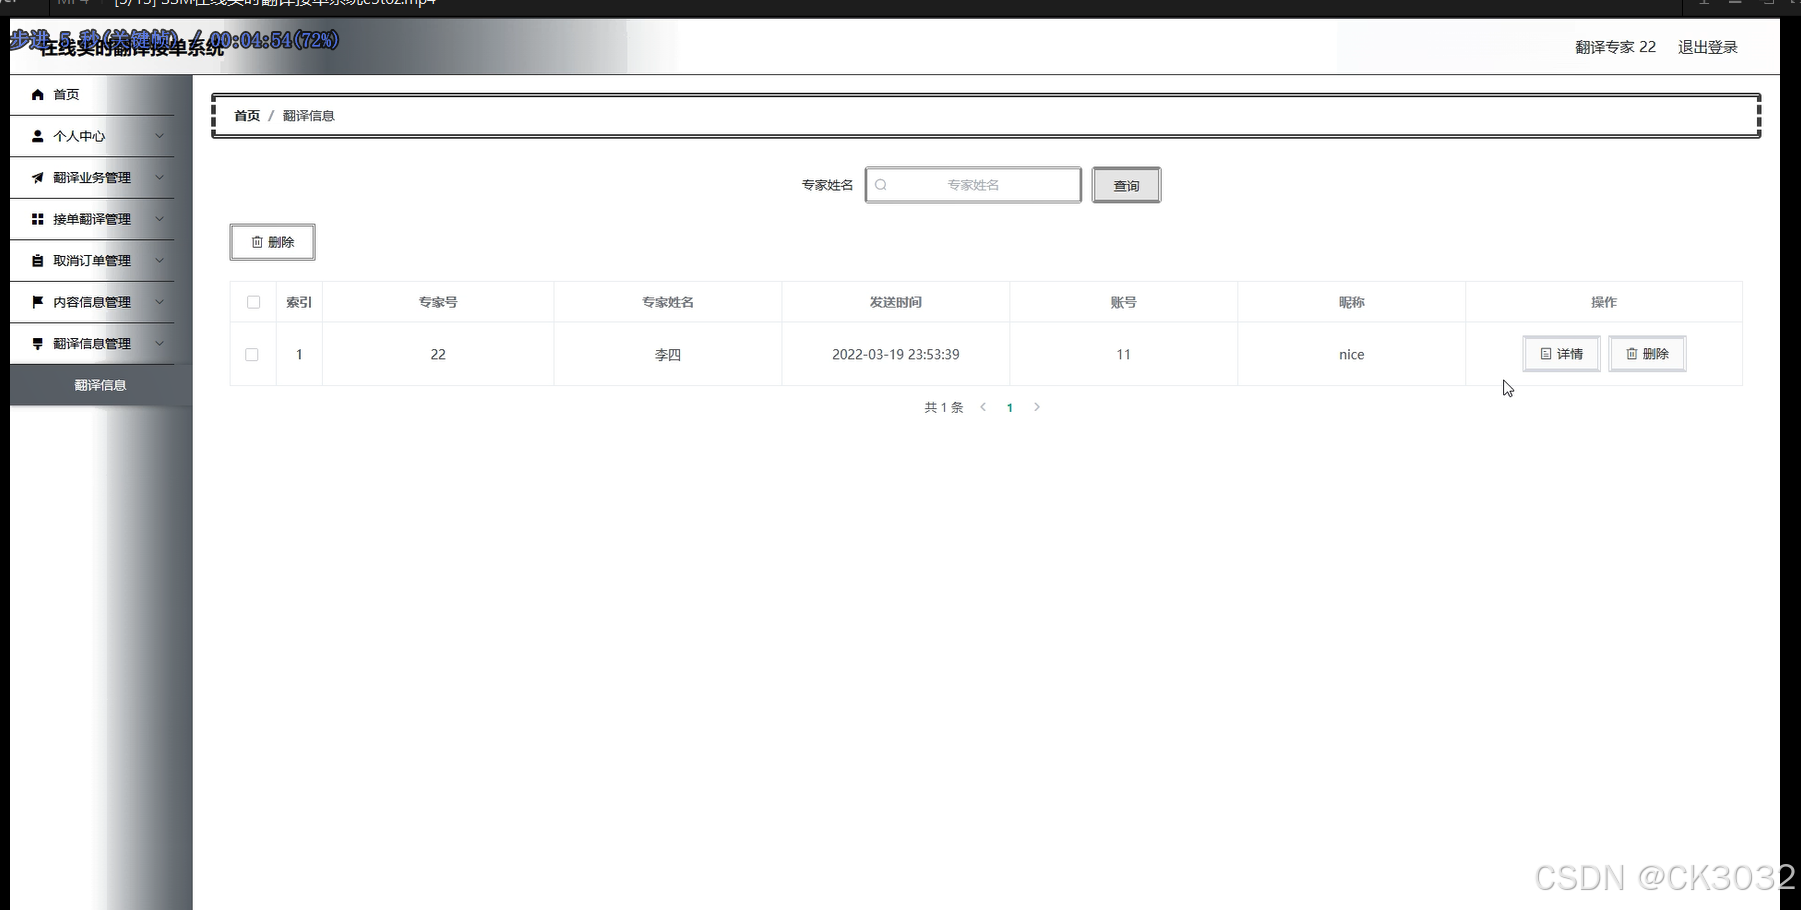The image size is (1801, 910).
Task: Click the magnifier icon in the search field
Action: (880, 184)
